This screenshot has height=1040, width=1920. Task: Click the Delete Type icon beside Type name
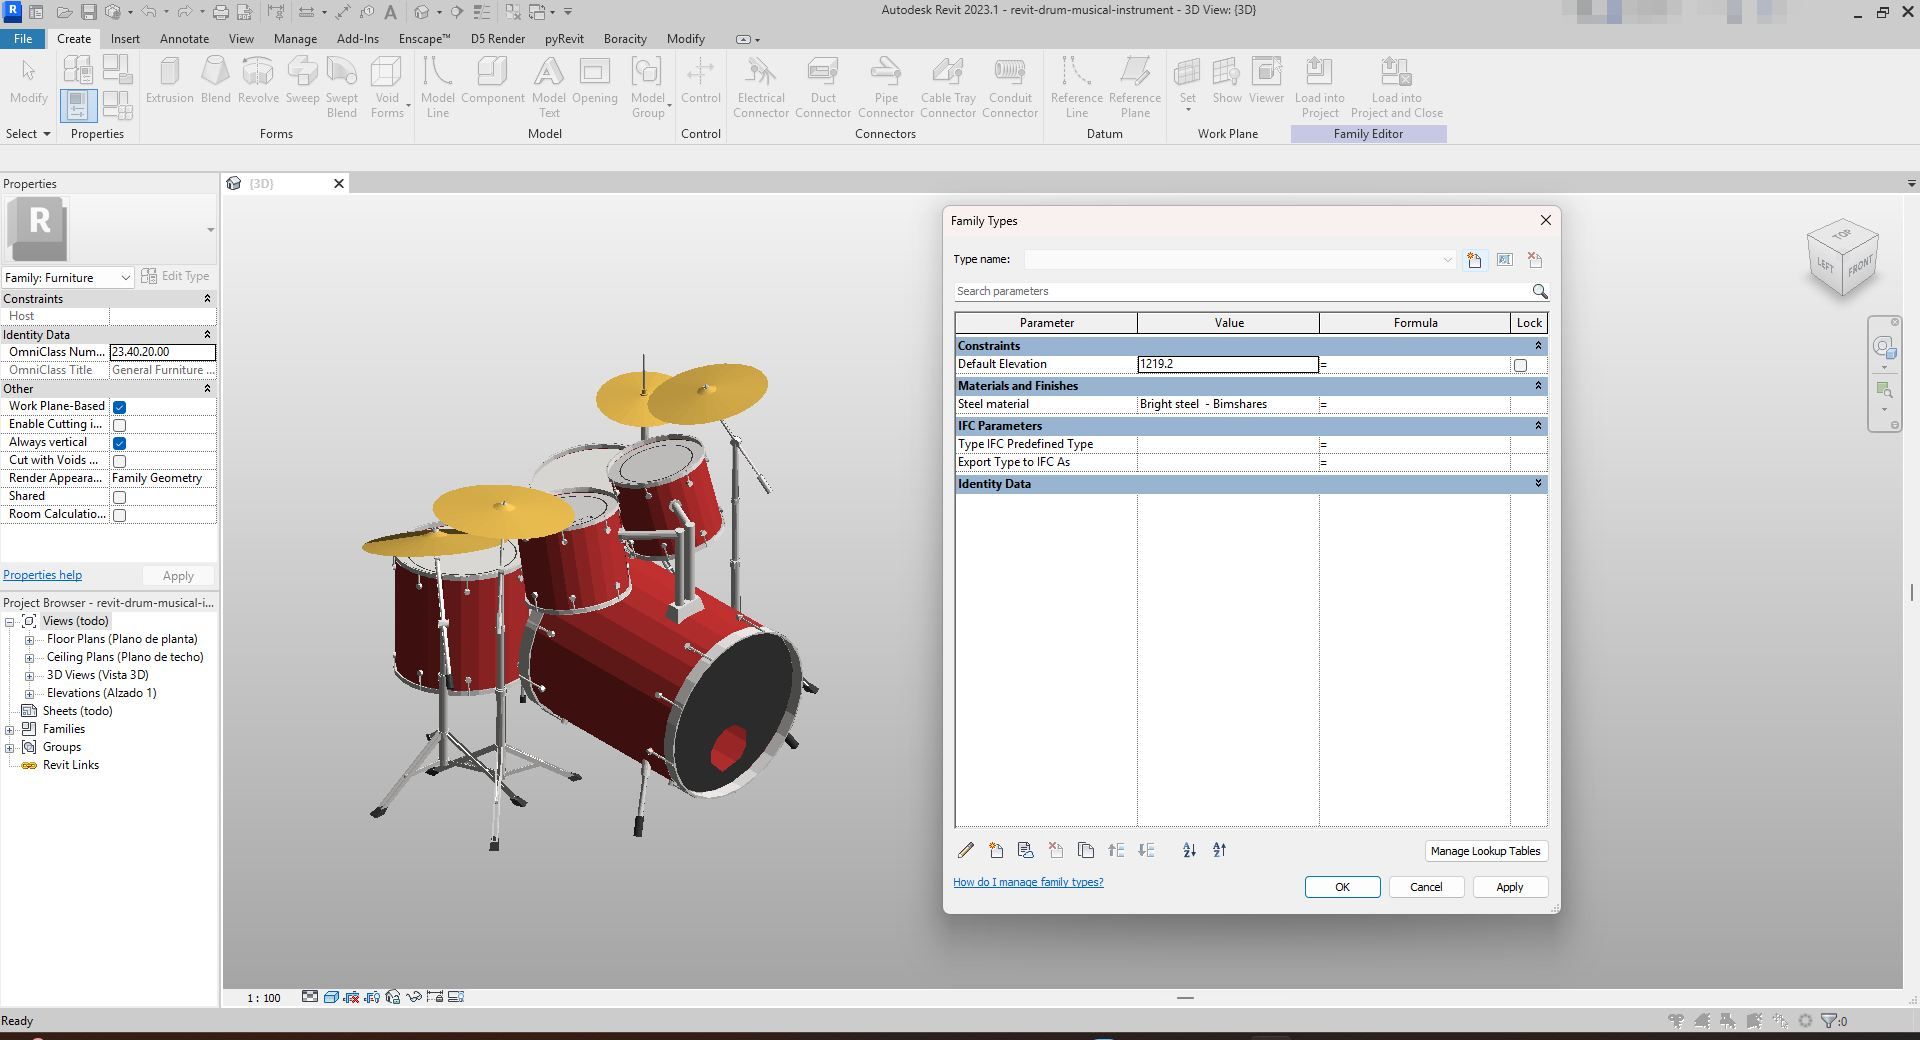(1535, 260)
